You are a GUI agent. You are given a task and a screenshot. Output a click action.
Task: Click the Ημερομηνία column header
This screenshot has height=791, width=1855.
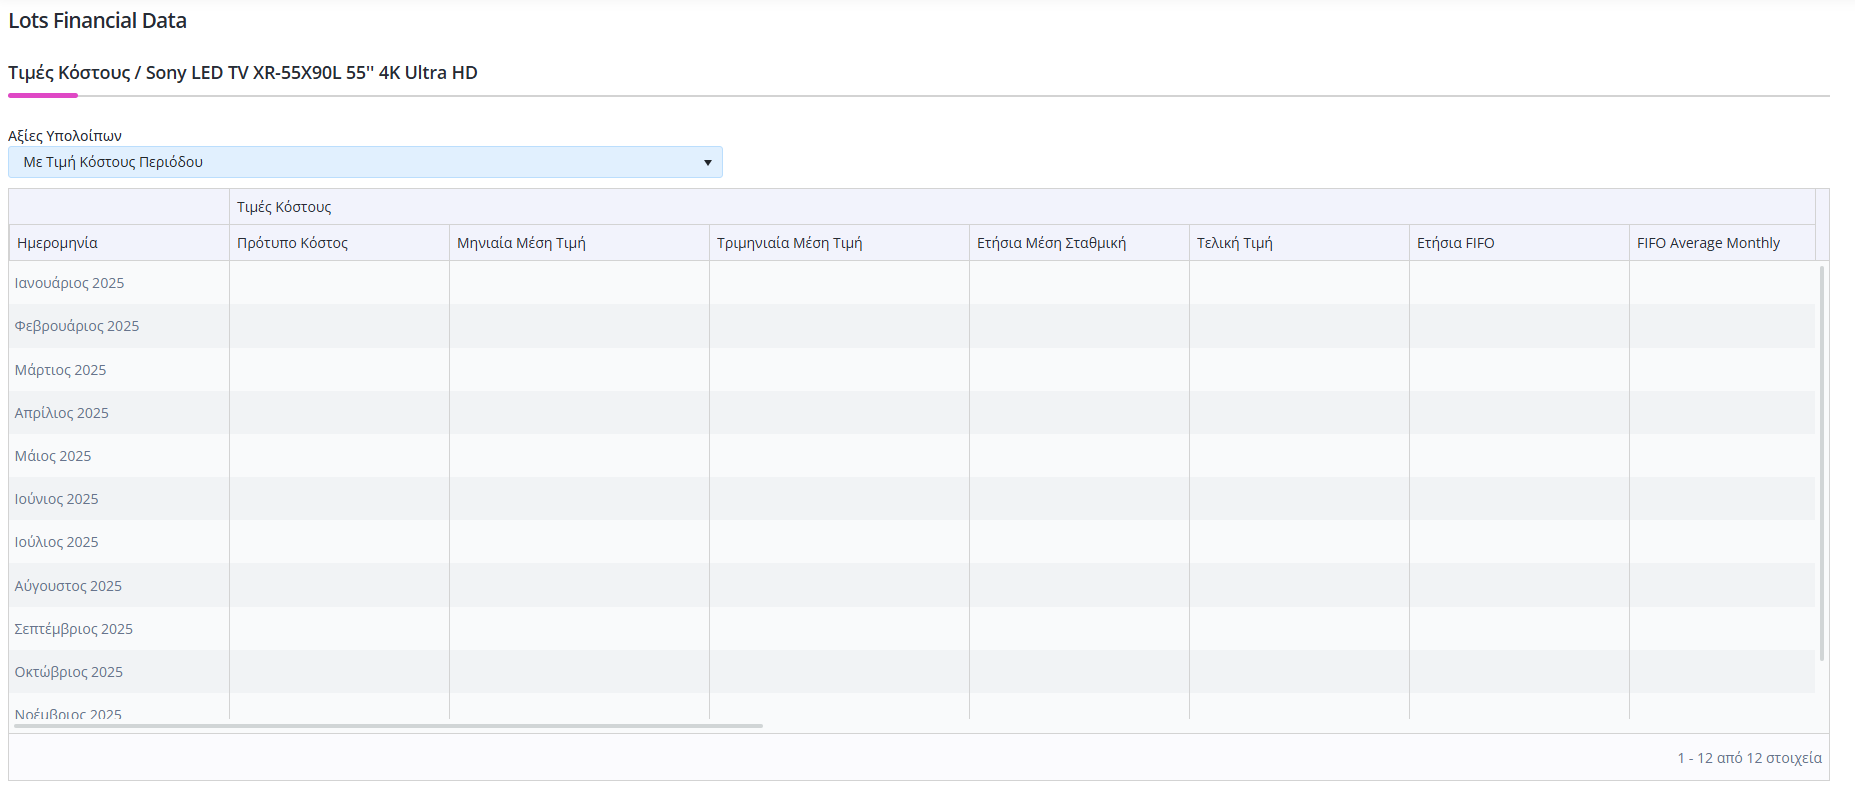click(x=119, y=243)
